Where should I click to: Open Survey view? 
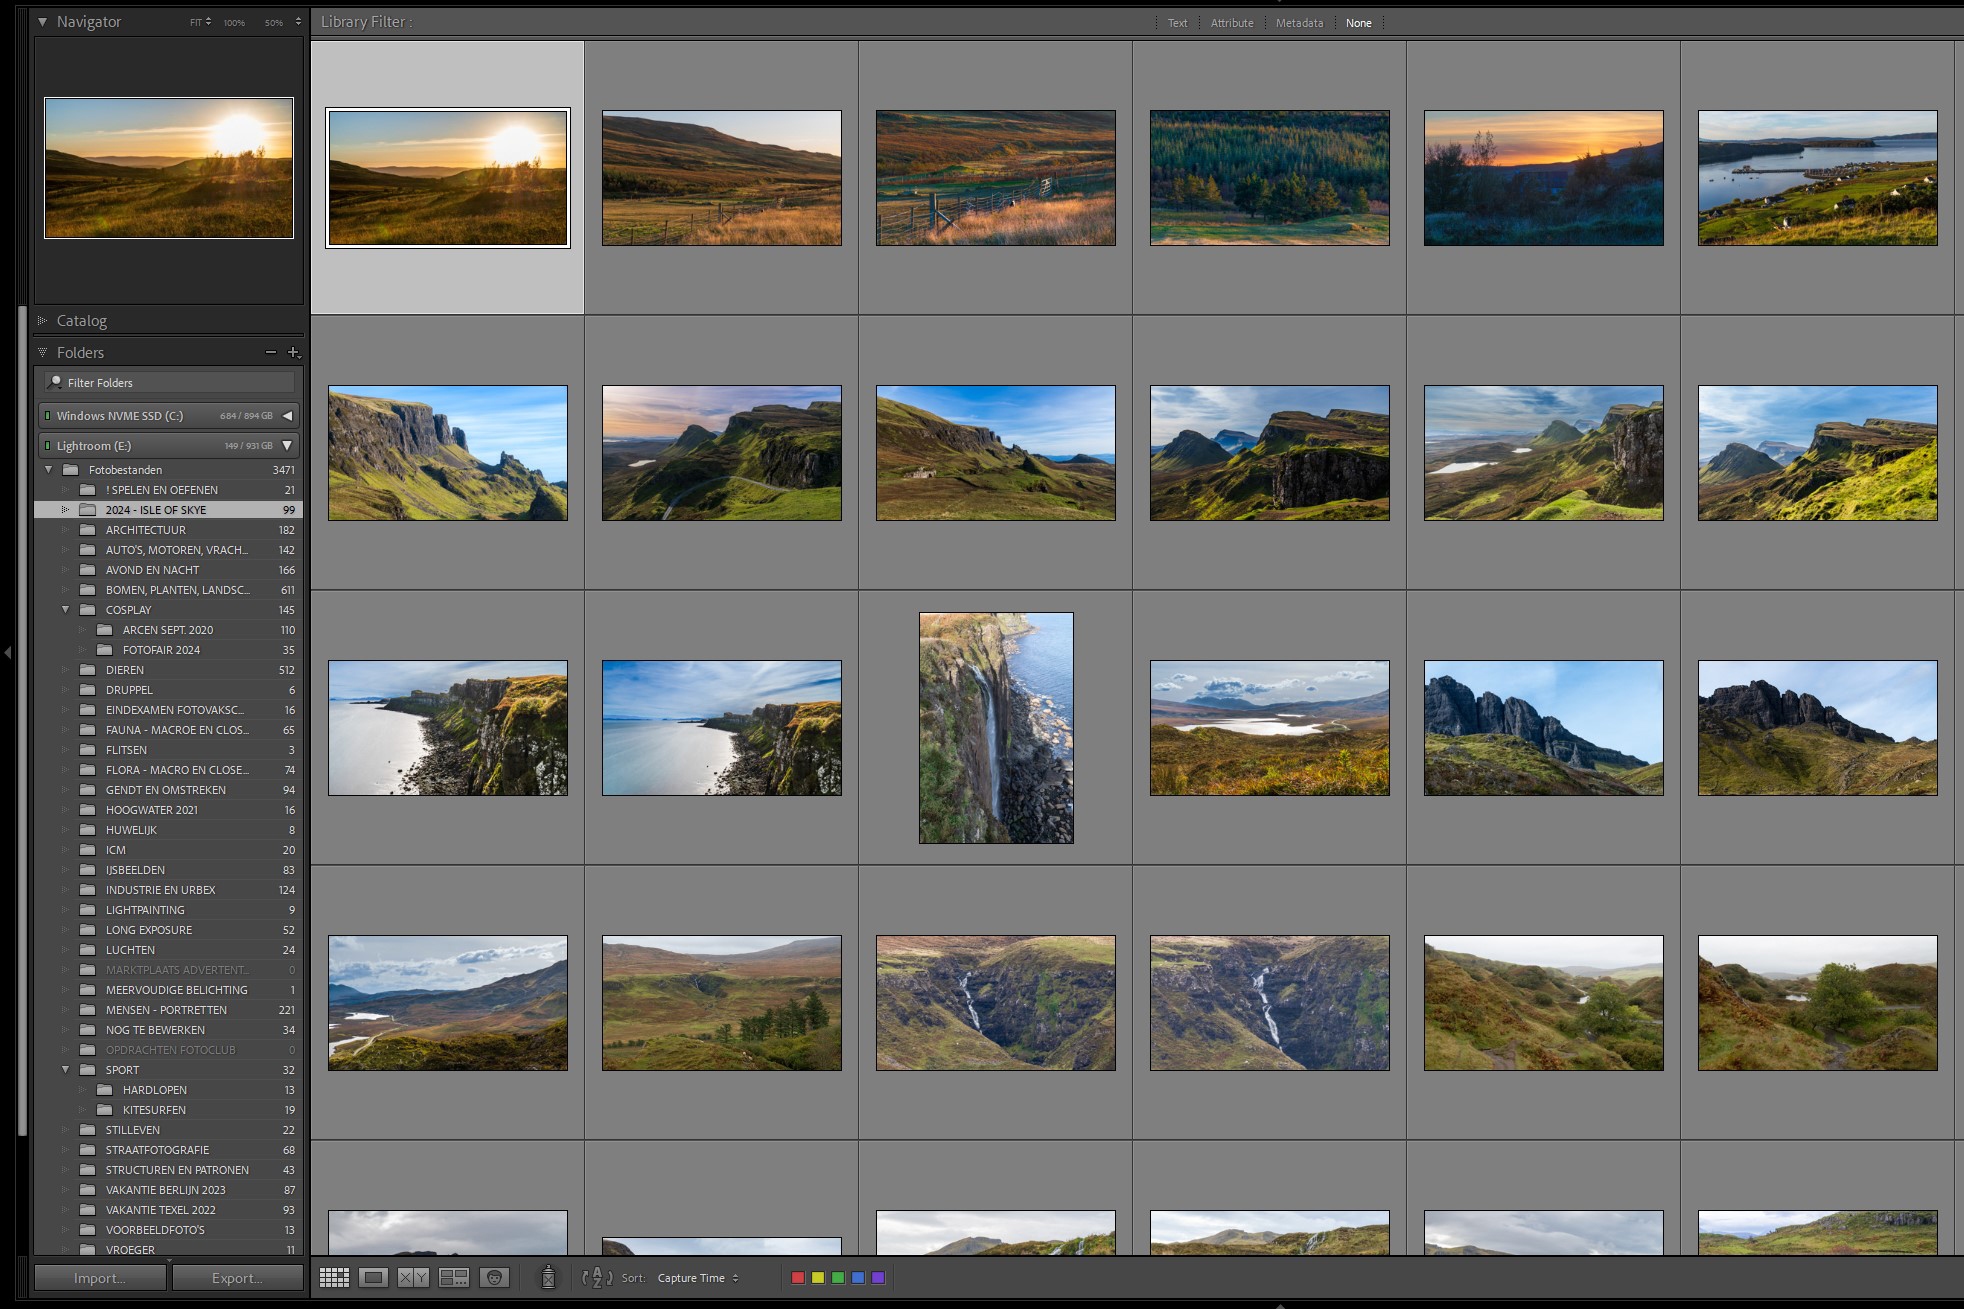point(454,1278)
